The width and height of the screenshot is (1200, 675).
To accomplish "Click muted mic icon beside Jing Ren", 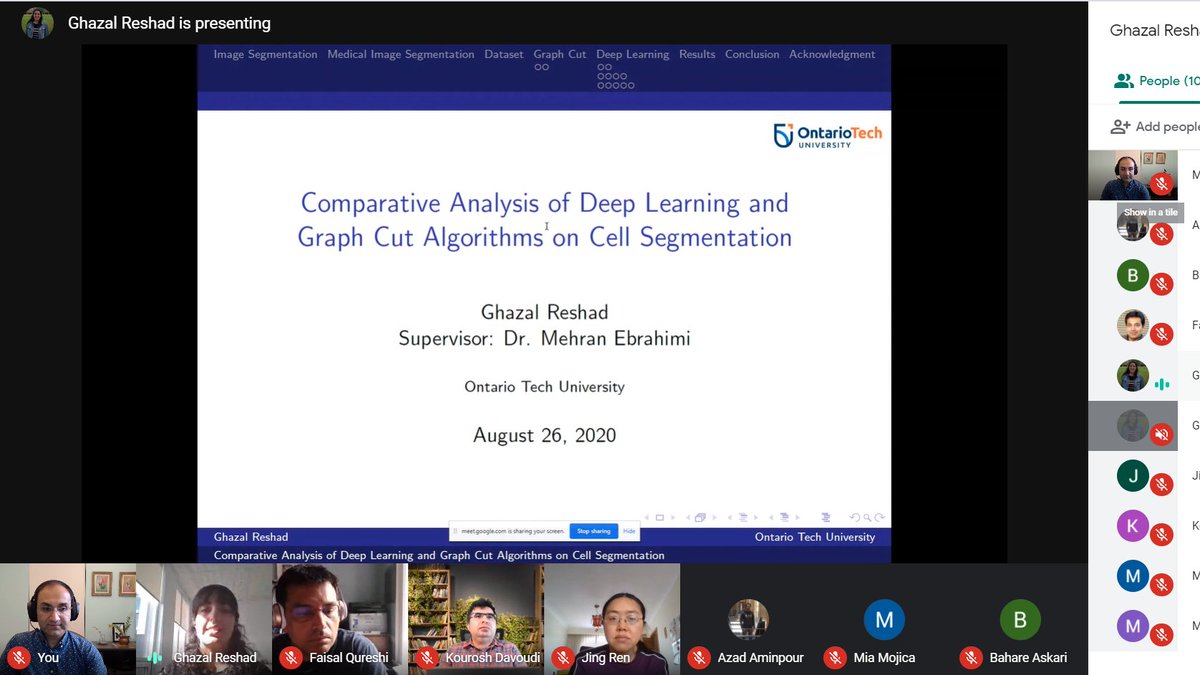I will coord(562,657).
